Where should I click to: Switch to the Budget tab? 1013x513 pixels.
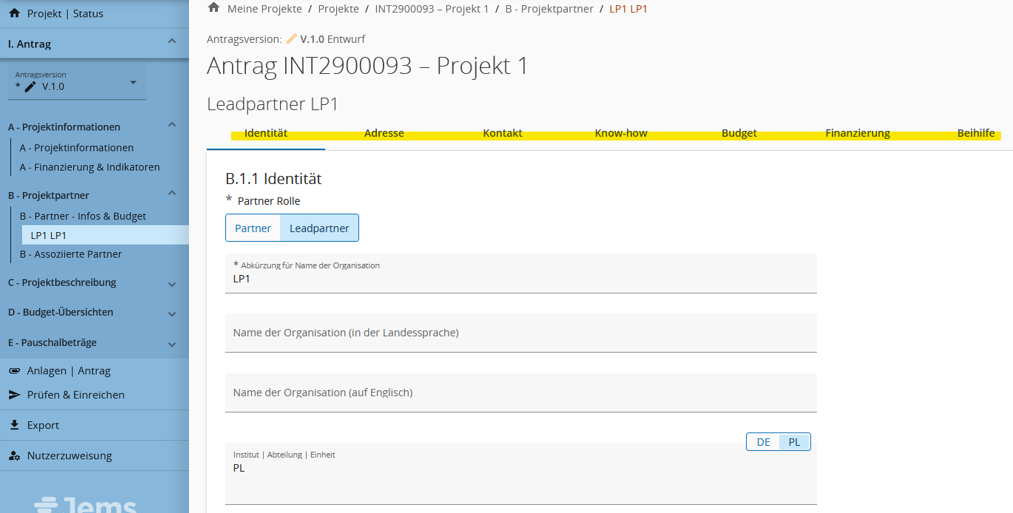point(739,133)
